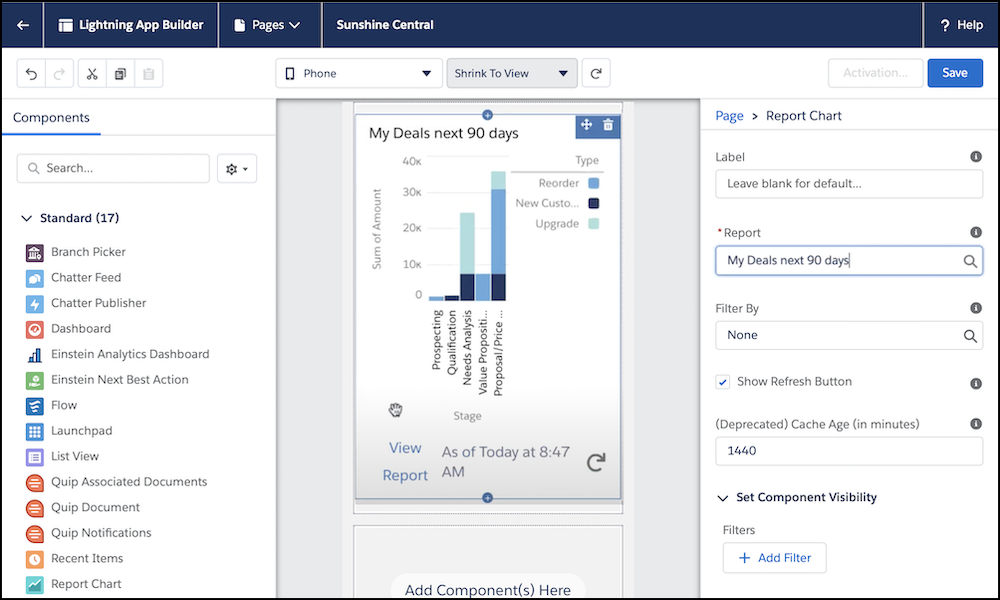
Task: Select the Chatter Publisher icon
Action: (34, 303)
